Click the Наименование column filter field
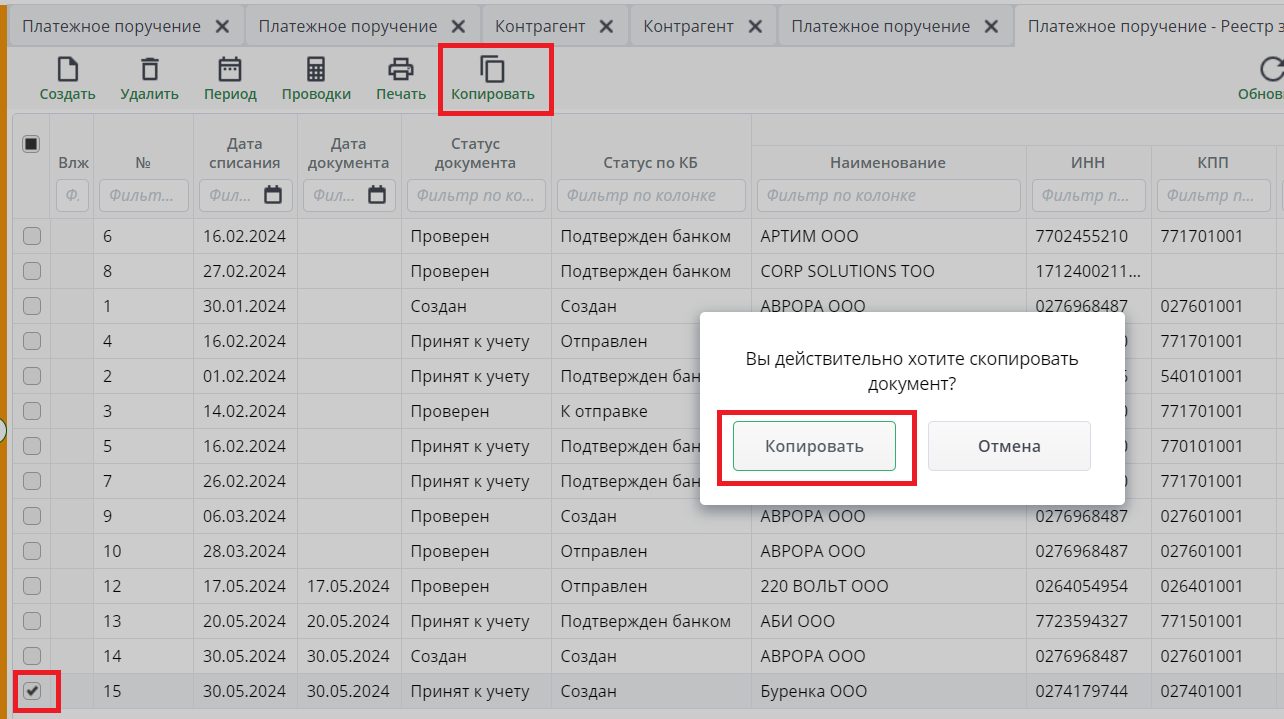 tap(888, 195)
